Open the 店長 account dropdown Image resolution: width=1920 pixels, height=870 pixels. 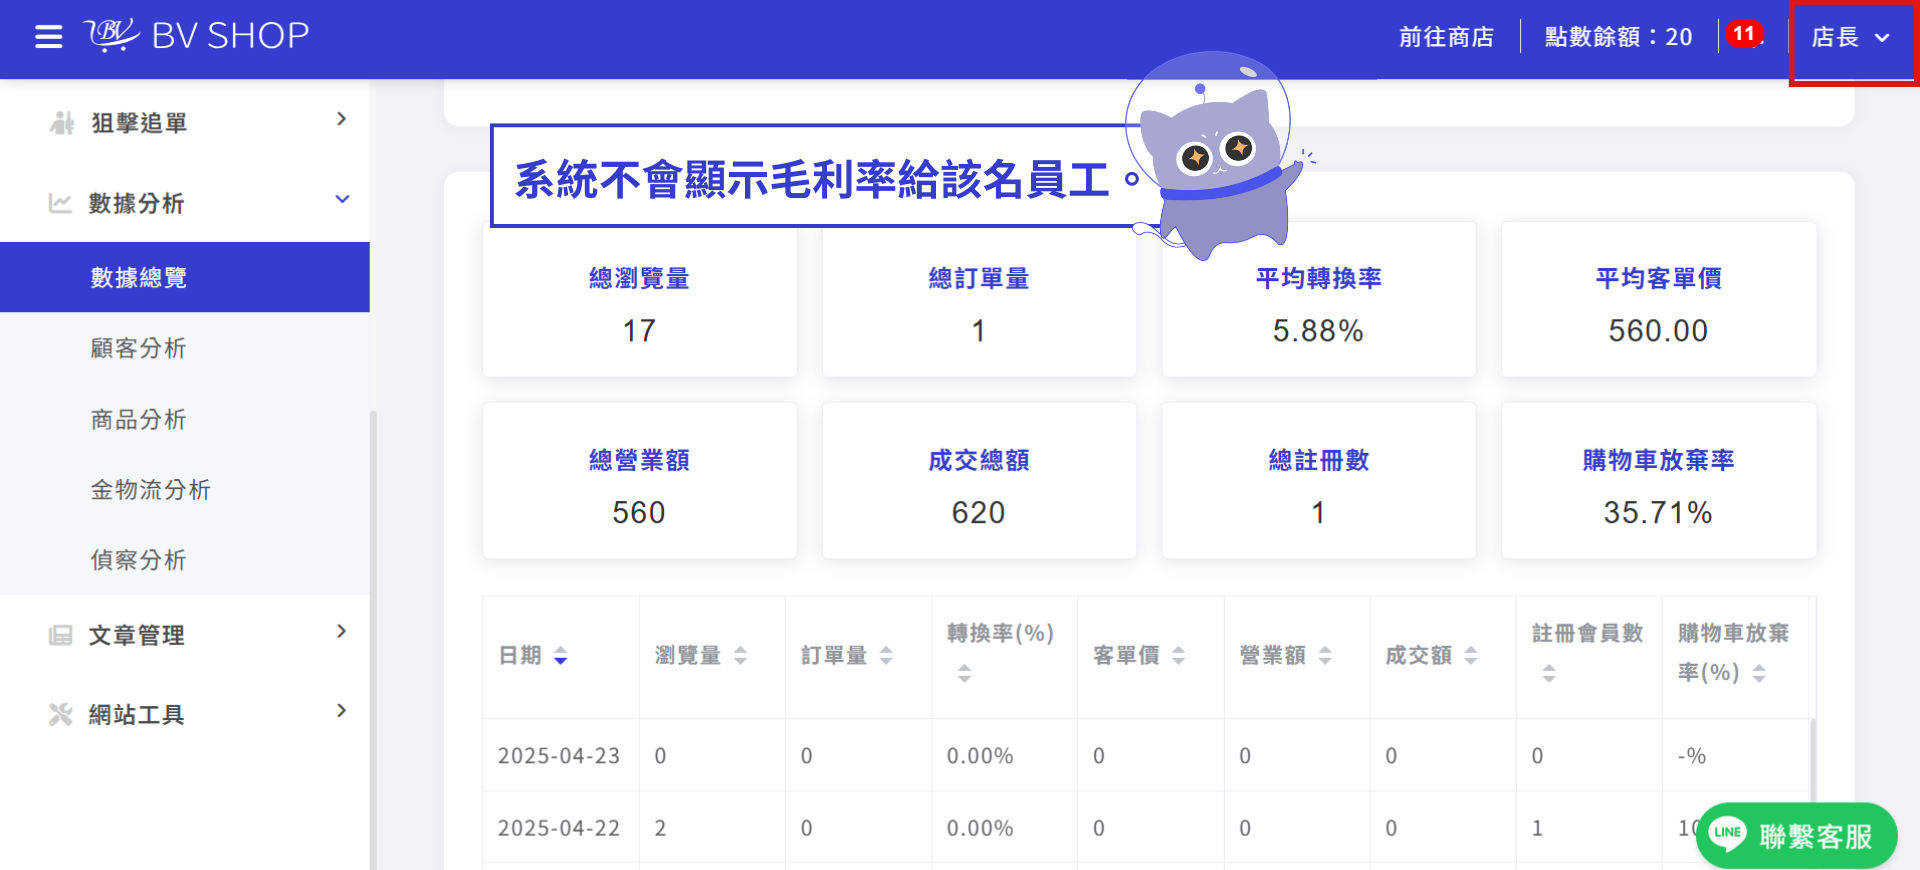[1851, 38]
